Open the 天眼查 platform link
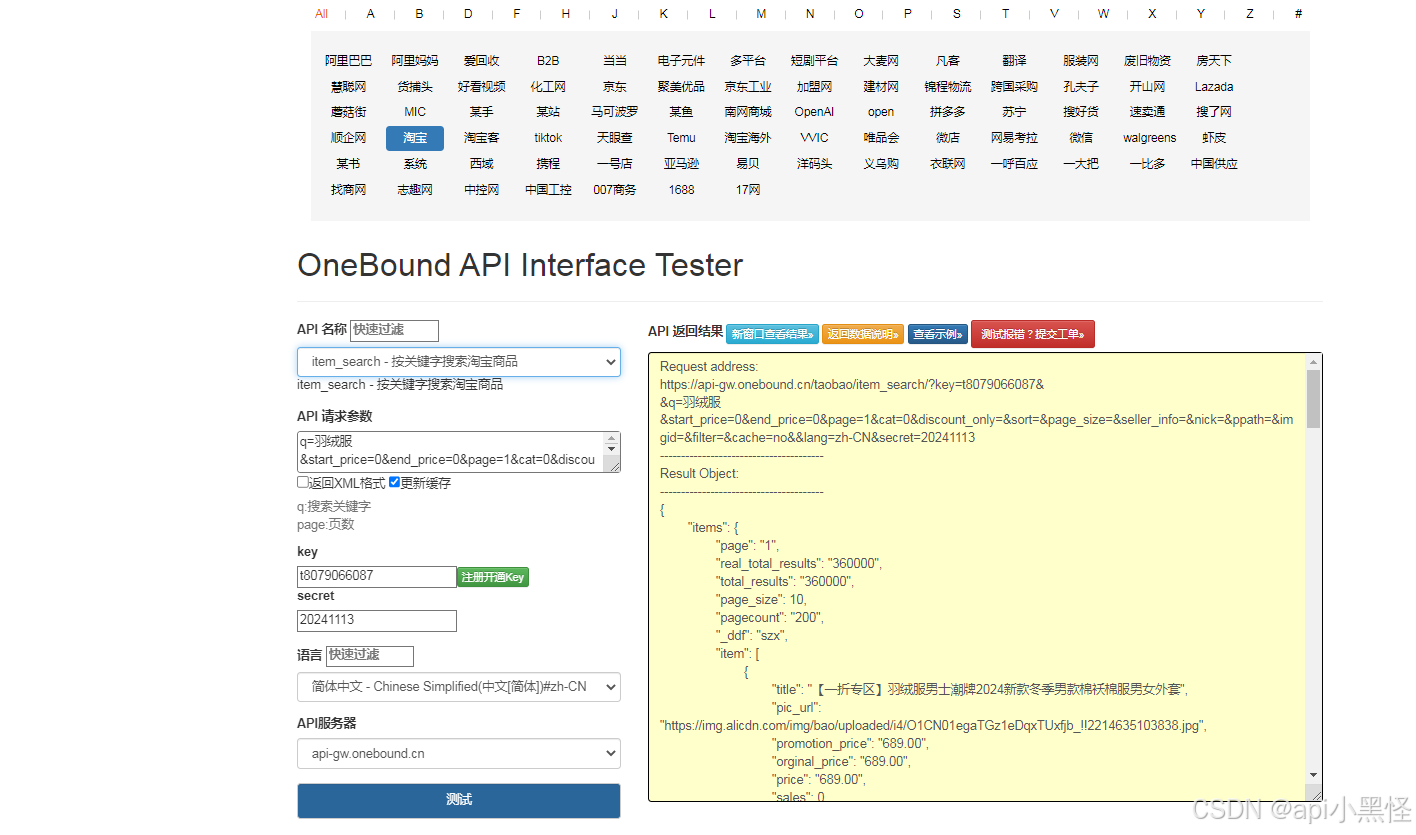The width and height of the screenshot is (1416, 835). pyautogui.click(x=615, y=138)
